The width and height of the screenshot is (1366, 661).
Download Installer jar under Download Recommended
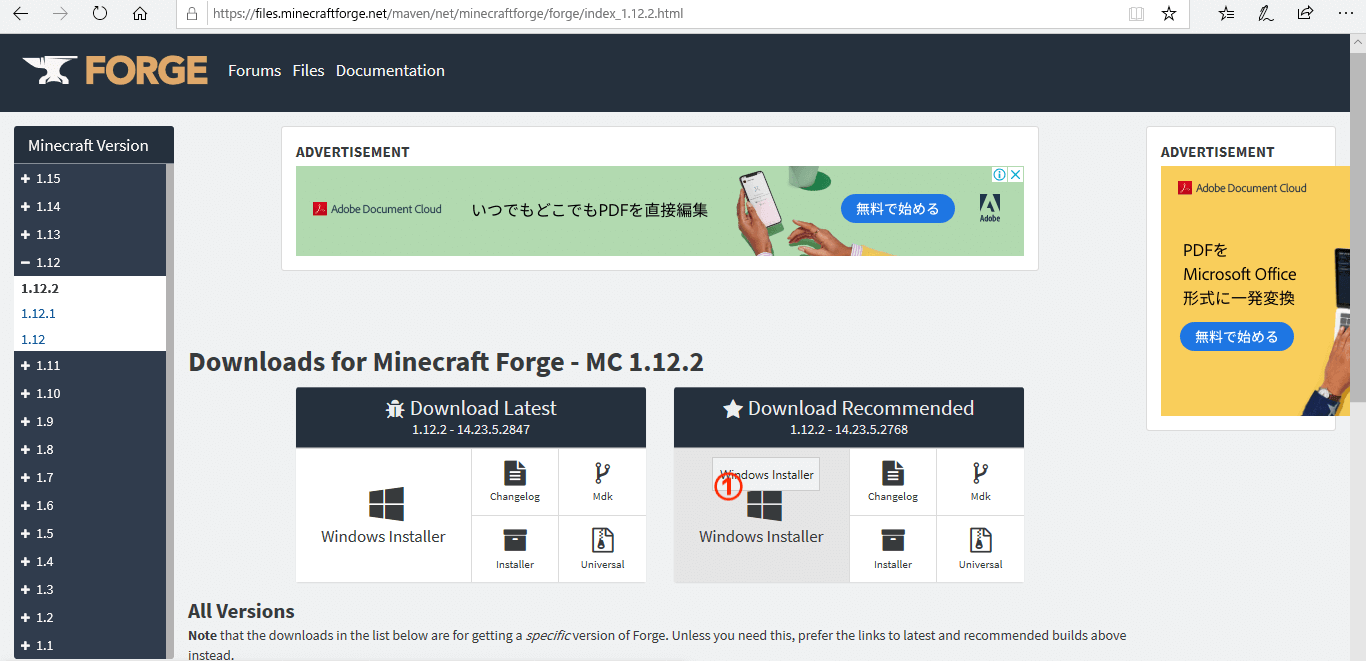(x=893, y=549)
